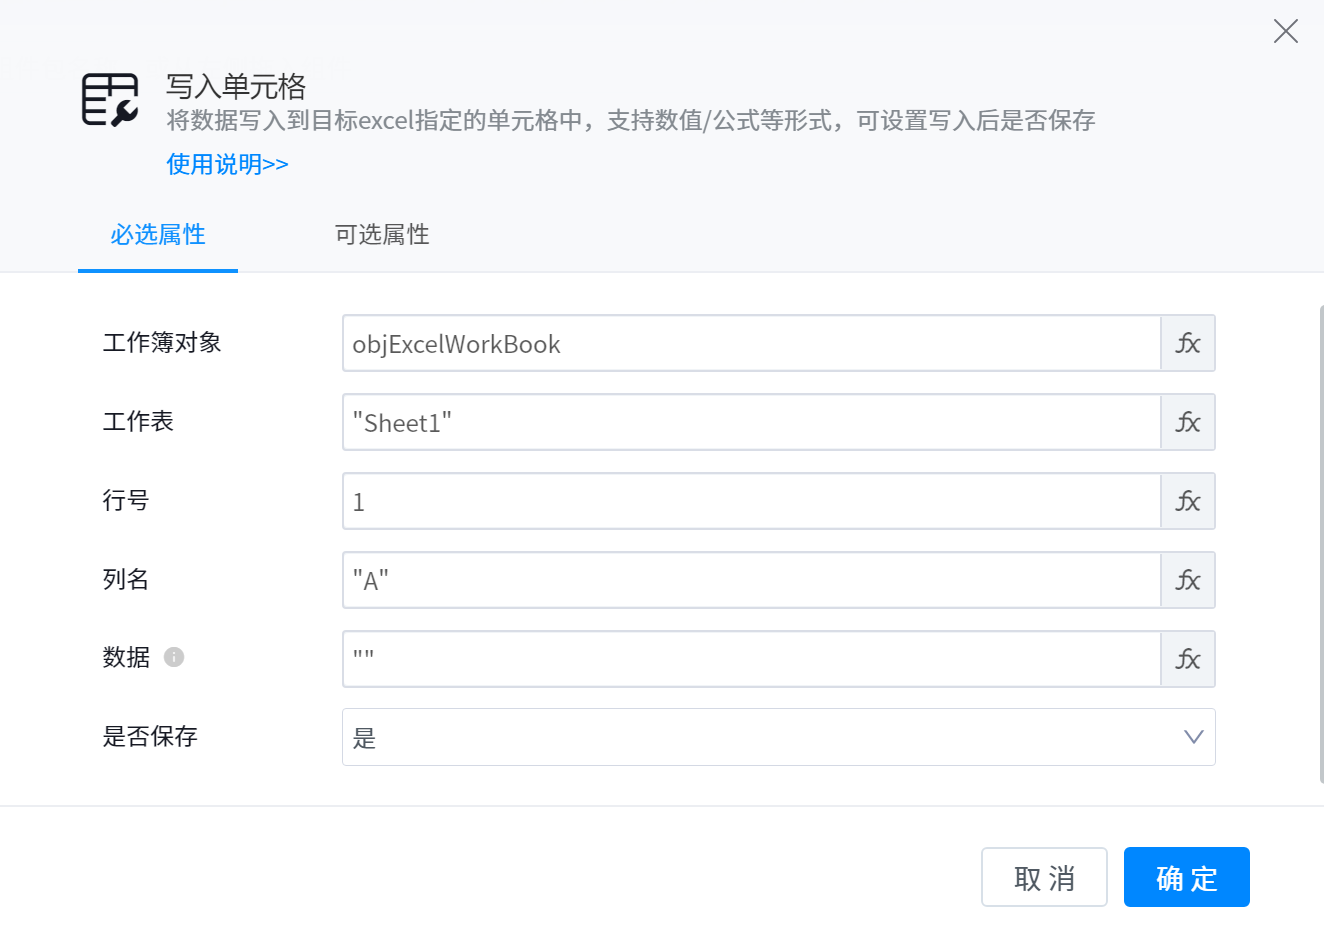Image resolution: width=1324 pixels, height=944 pixels.
Task: Click fx button beside 行号 input
Action: coord(1188,501)
